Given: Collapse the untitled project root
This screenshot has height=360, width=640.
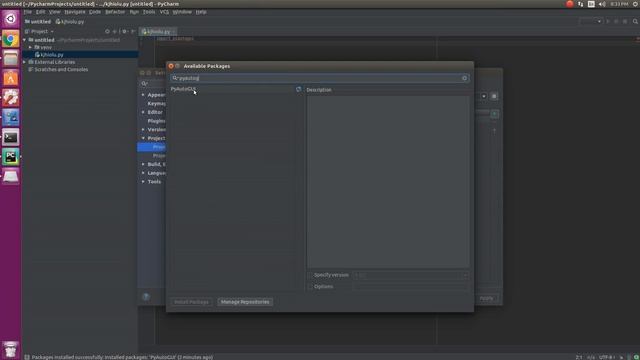Looking at the screenshot, I should [24, 40].
